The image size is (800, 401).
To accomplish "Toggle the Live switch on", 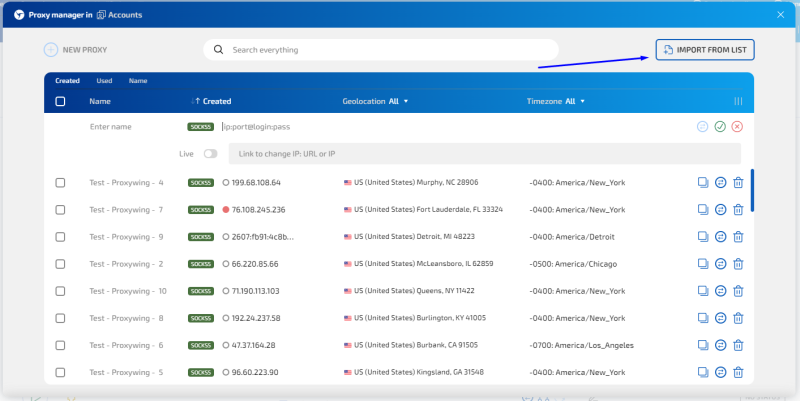I will pyautogui.click(x=210, y=154).
